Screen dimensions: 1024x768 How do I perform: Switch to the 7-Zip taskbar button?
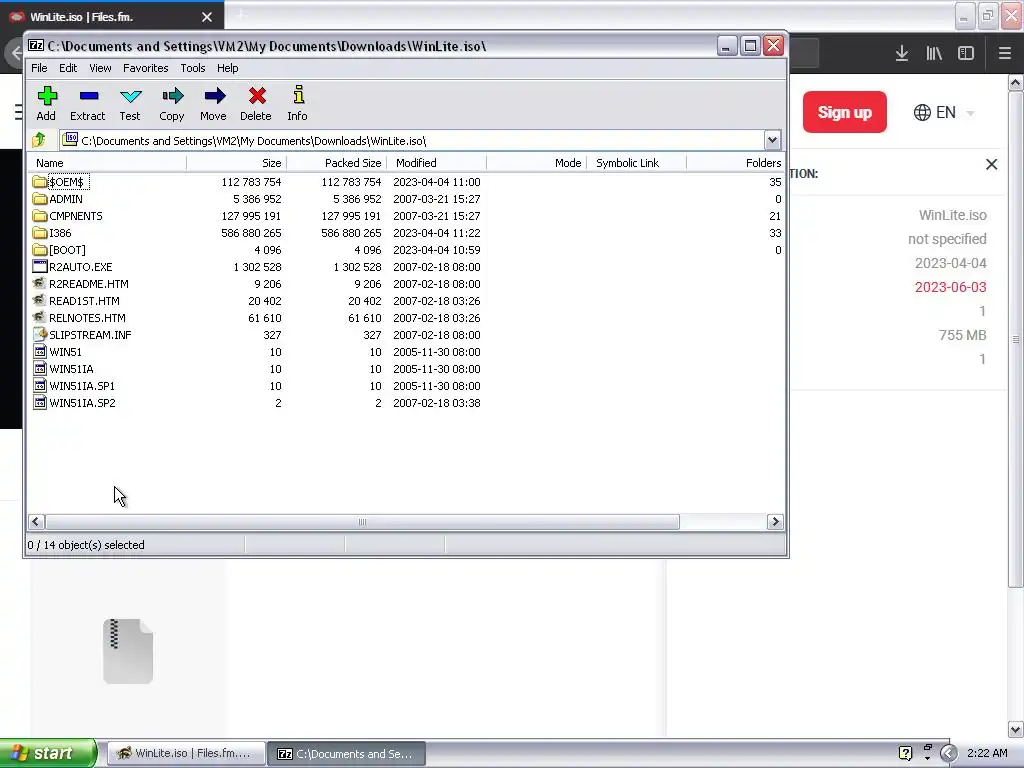347,753
